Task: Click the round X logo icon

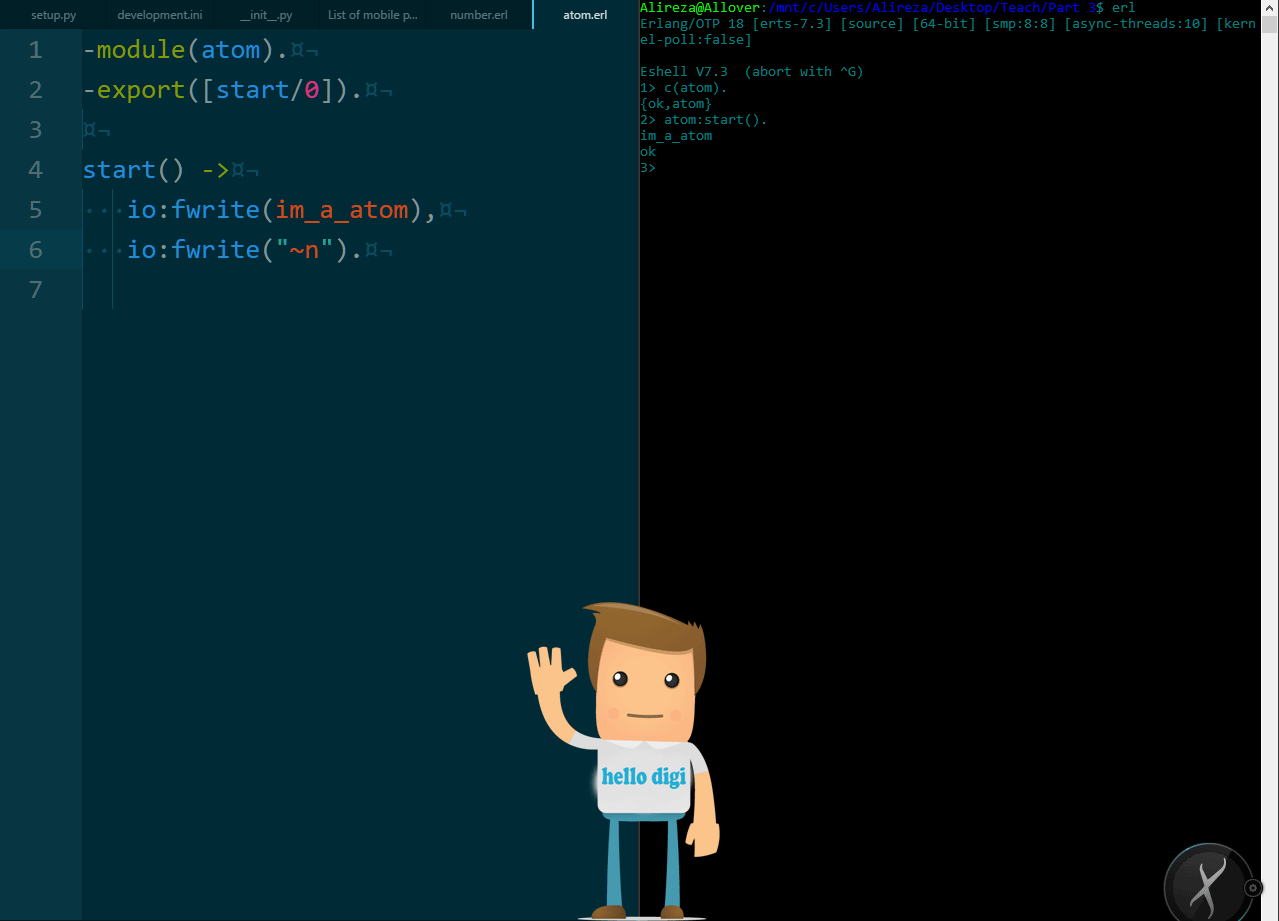Action: 1208,886
